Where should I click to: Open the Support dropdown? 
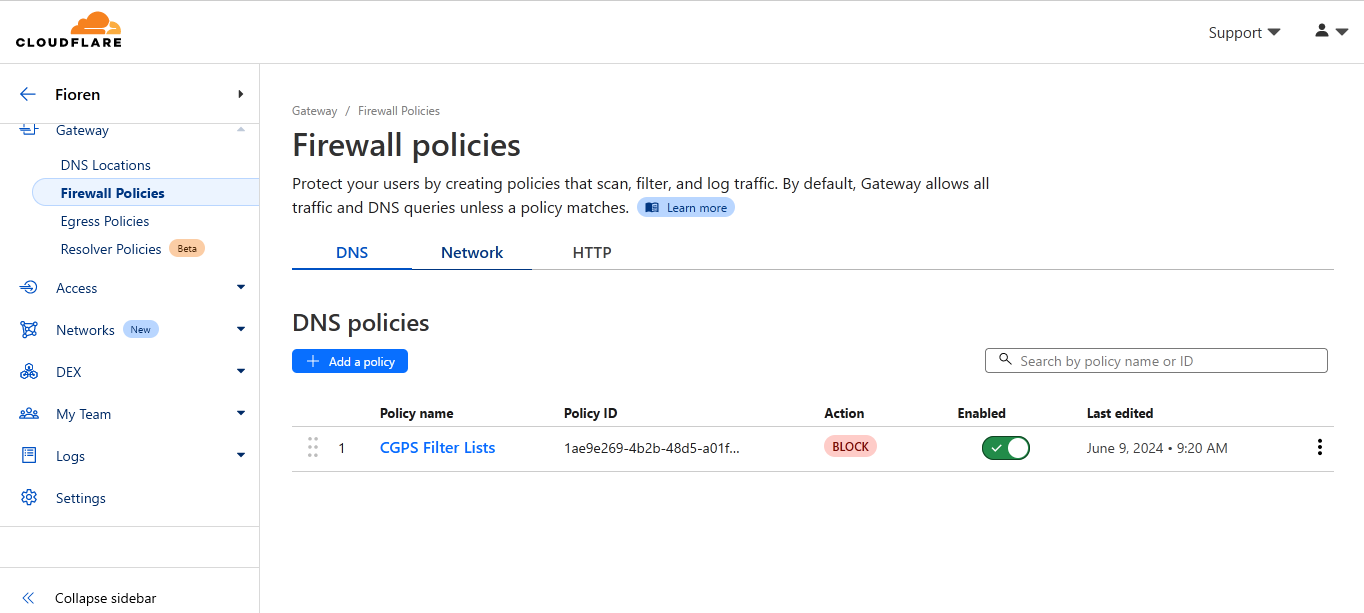[1244, 32]
